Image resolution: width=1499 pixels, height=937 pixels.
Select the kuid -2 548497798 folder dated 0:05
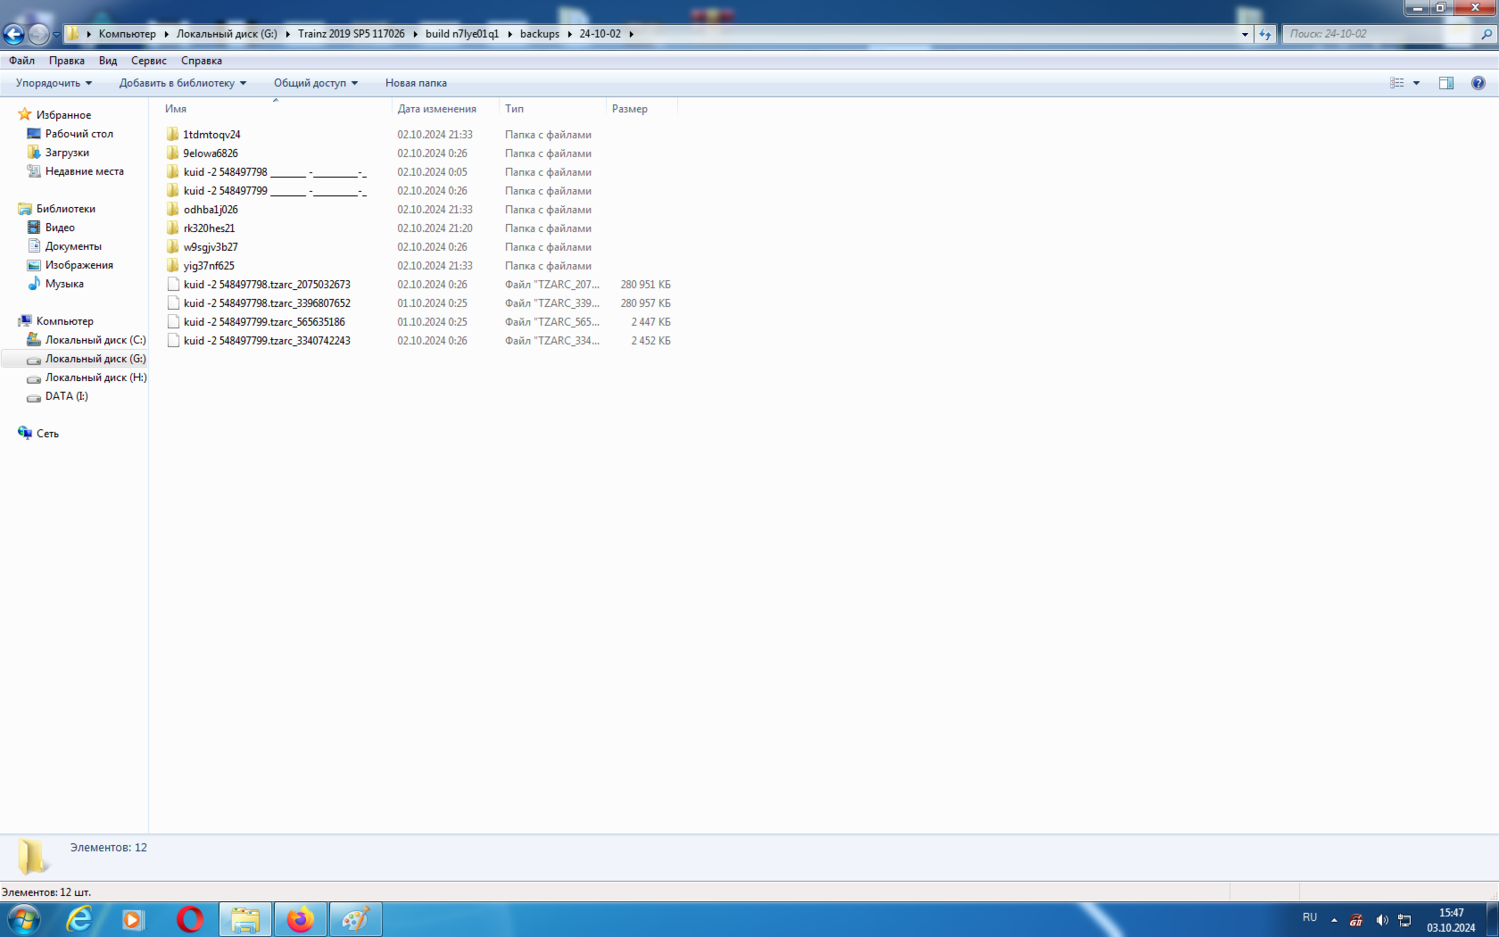(275, 172)
